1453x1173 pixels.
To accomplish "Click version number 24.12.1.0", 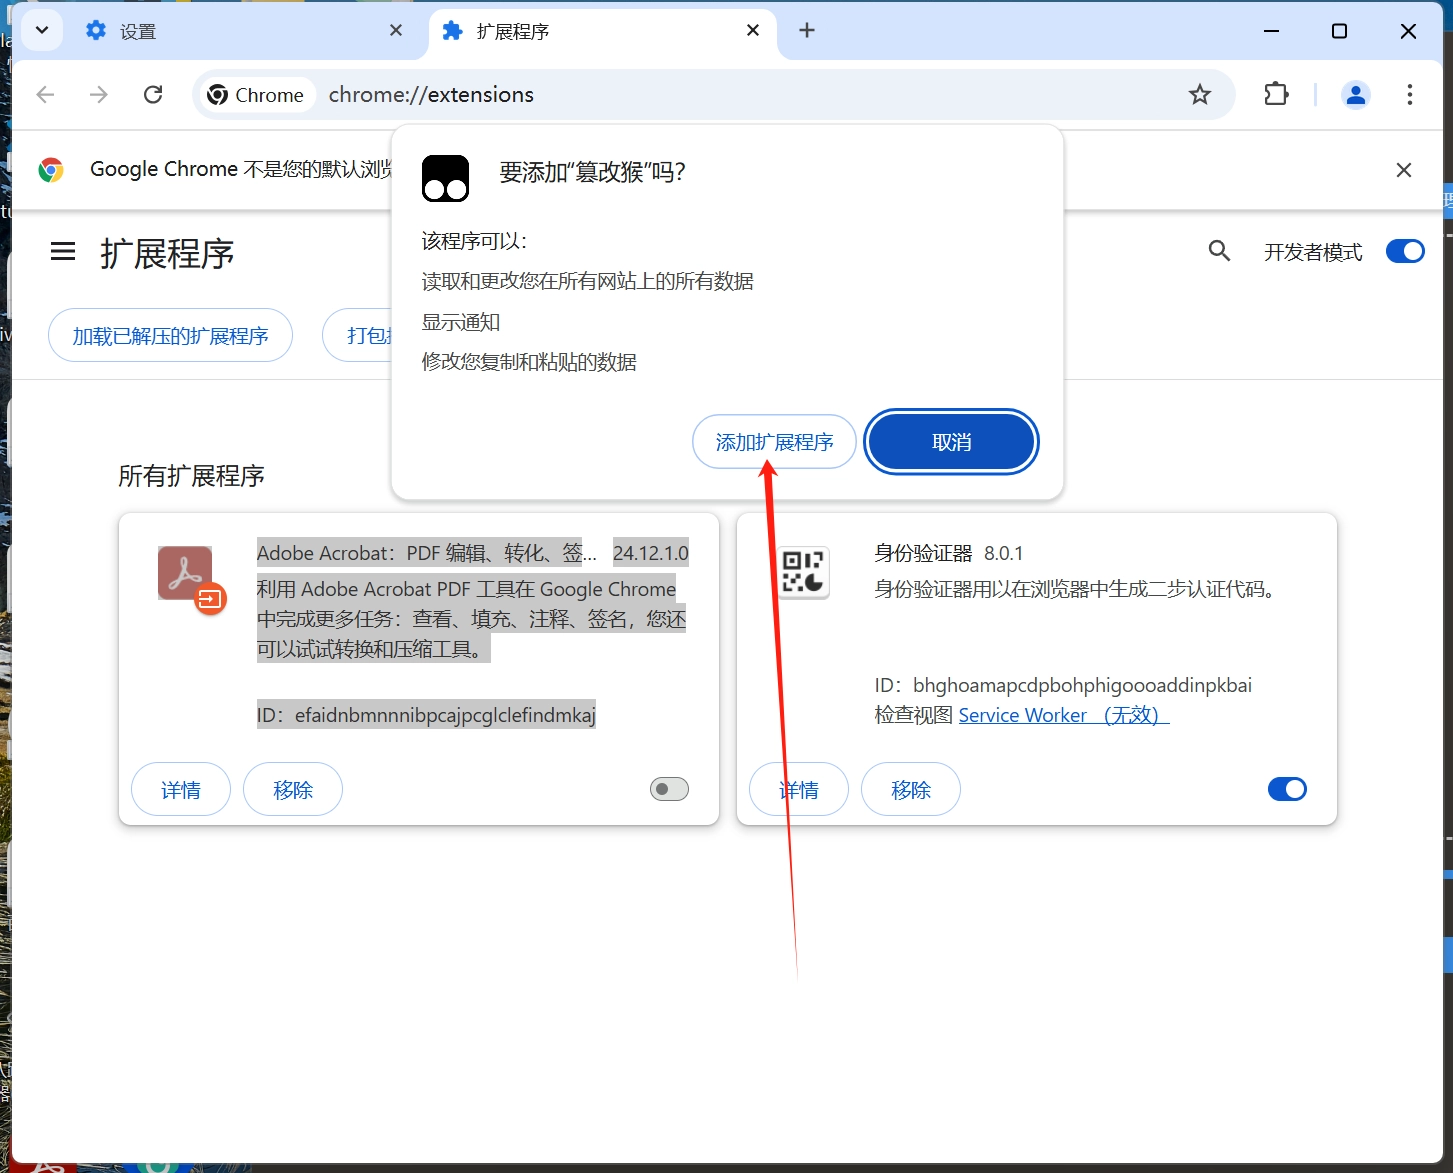I will point(651,553).
